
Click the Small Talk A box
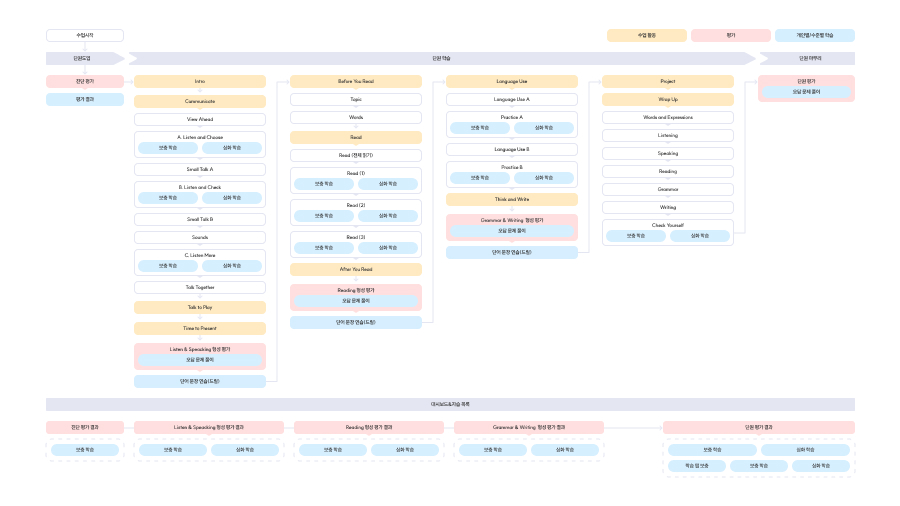(x=200, y=169)
